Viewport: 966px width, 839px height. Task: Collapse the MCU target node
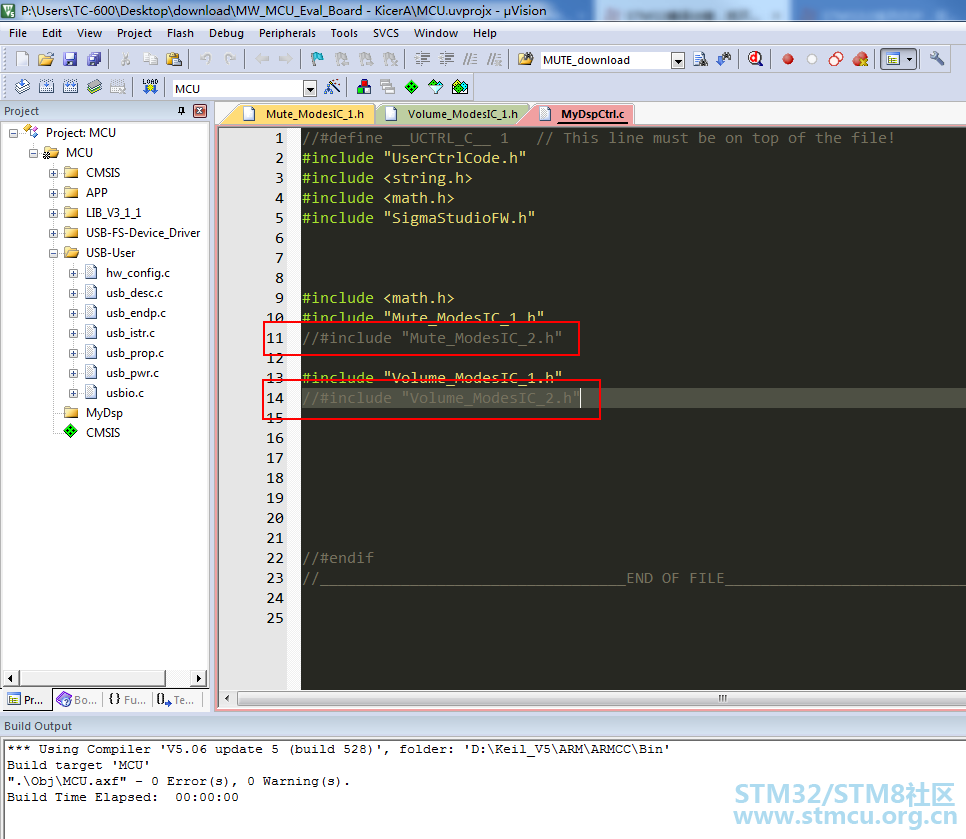pyautogui.click(x=33, y=153)
